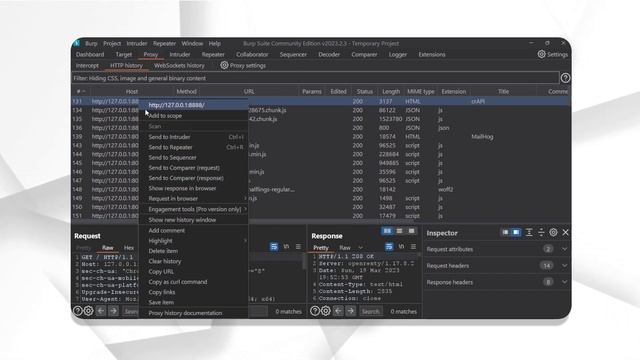This screenshot has width=640, height=360.
Task: Sort by Length column header
Action: pyautogui.click(x=391, y=91)
